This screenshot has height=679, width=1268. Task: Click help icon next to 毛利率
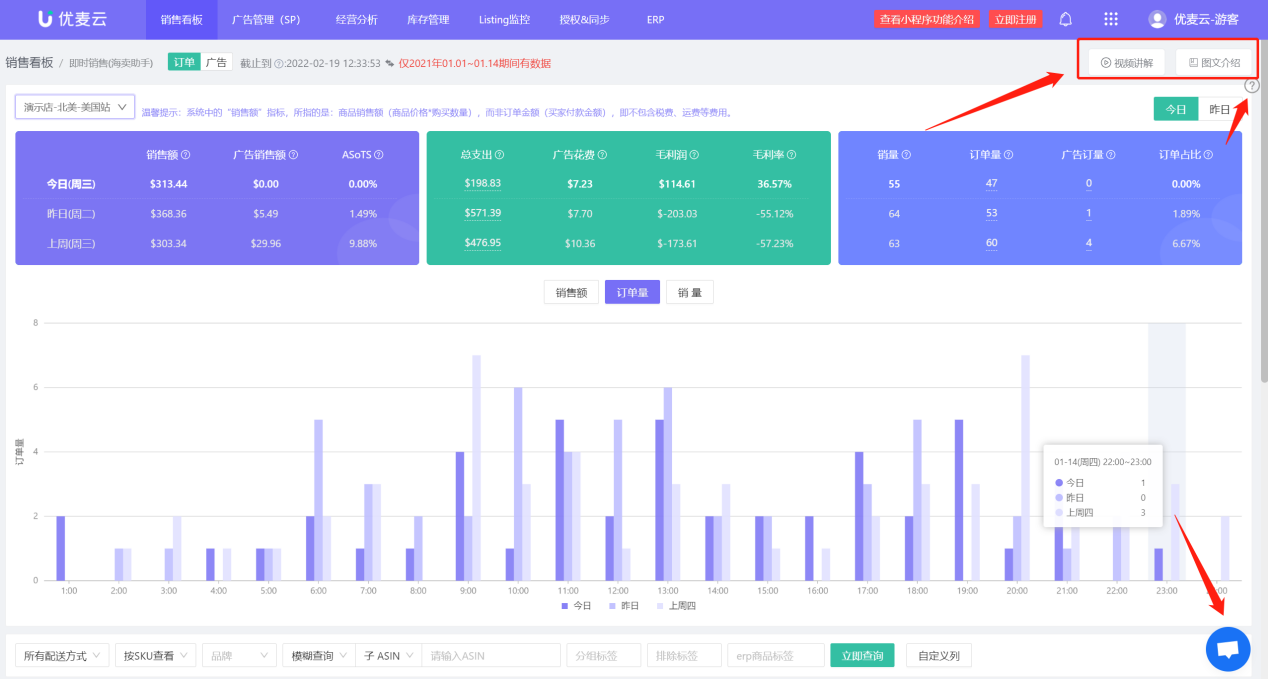tap(791, 155)
